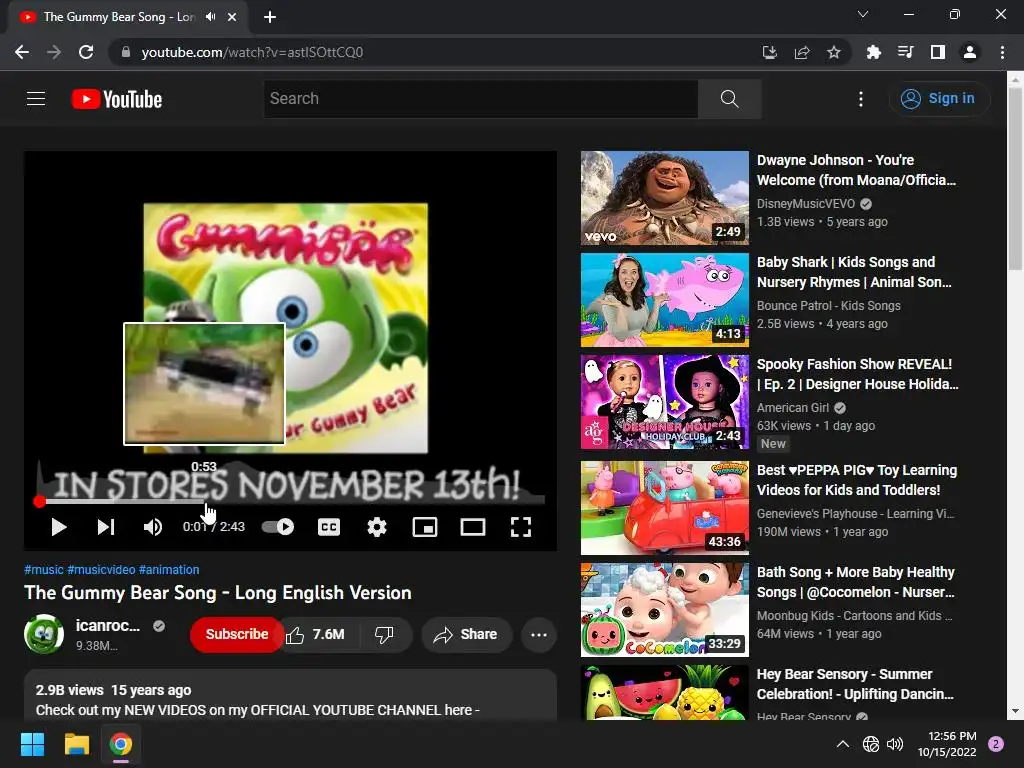
Task: Switch to theater mode
Action: click(x=473, y=527)
